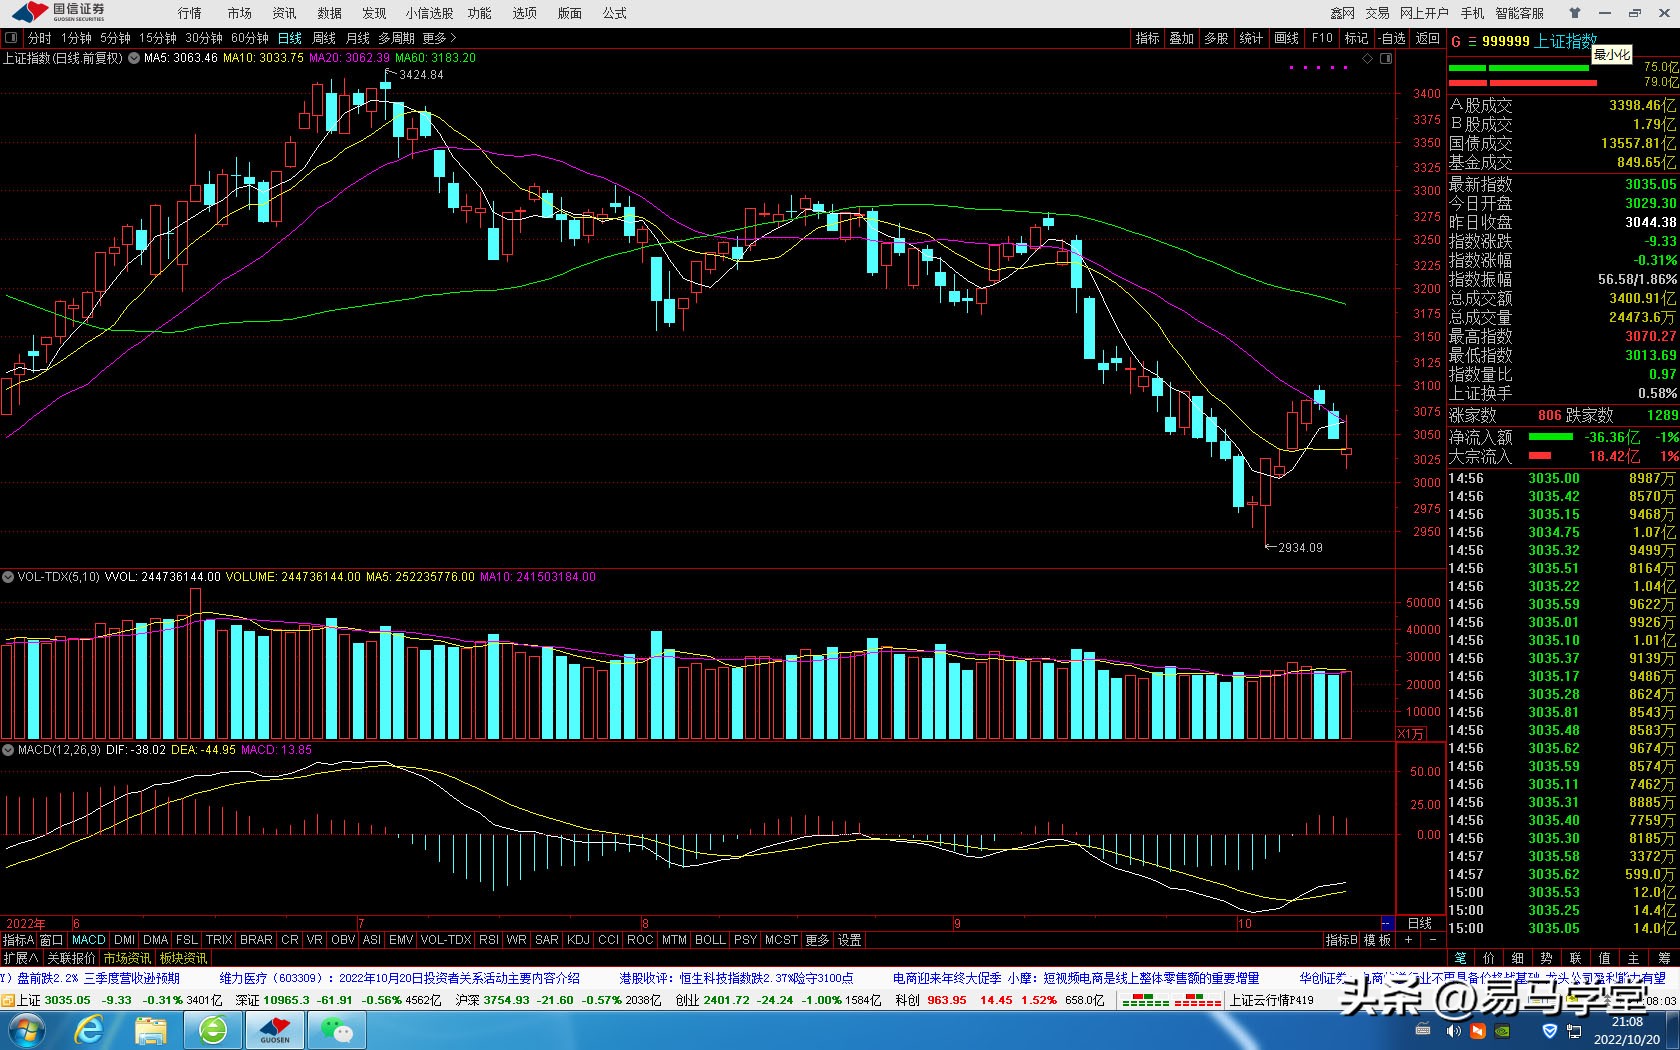Switch to 周线 chart period
1680x1050 pixels.
click(x=324, y=38)
